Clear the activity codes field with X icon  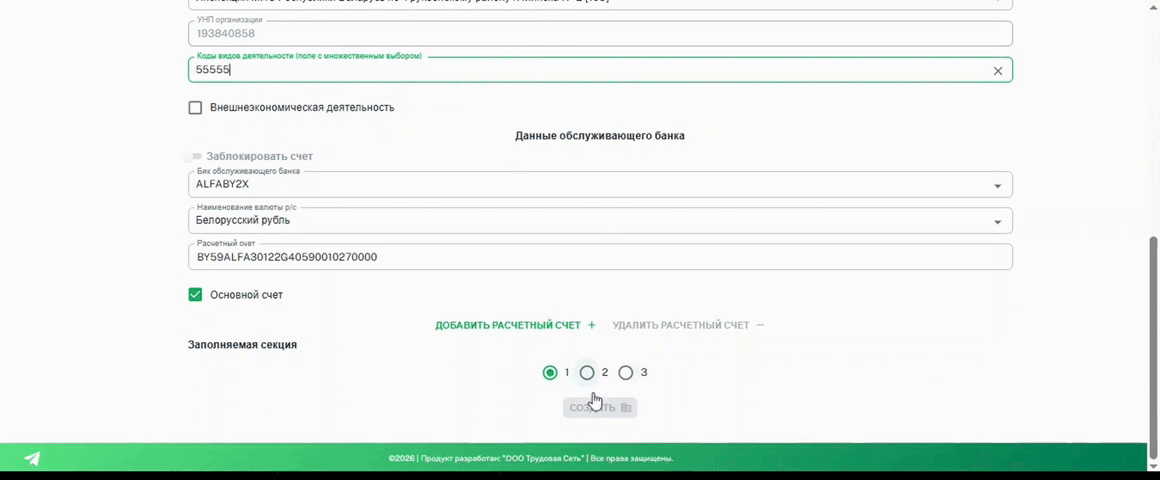(997, 71)
